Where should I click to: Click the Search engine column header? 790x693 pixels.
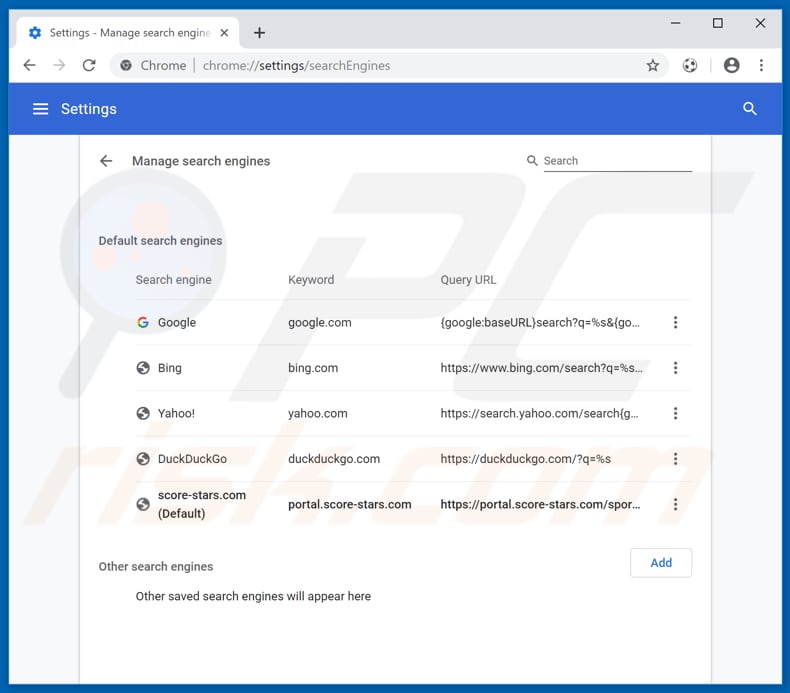173,280
